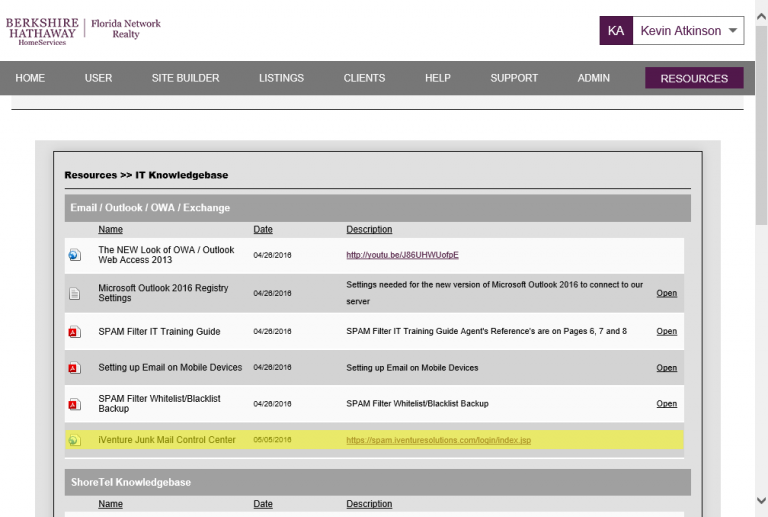The image size is (768, 517).
Task: Click the scrollbar down arrow
Action: [761, 500]
